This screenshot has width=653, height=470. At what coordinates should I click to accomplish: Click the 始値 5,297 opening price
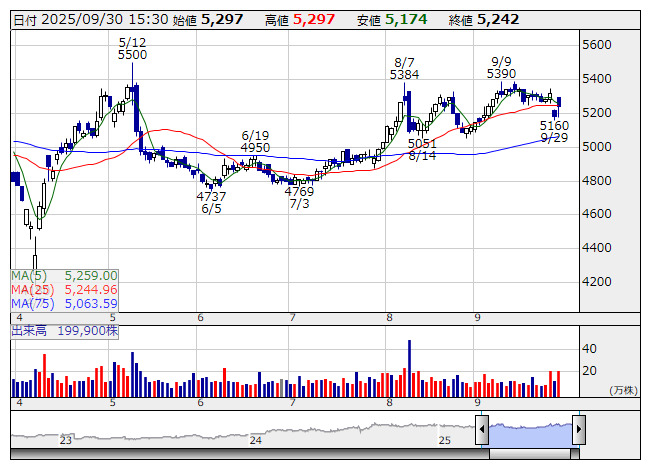click(x=208, y=20)
